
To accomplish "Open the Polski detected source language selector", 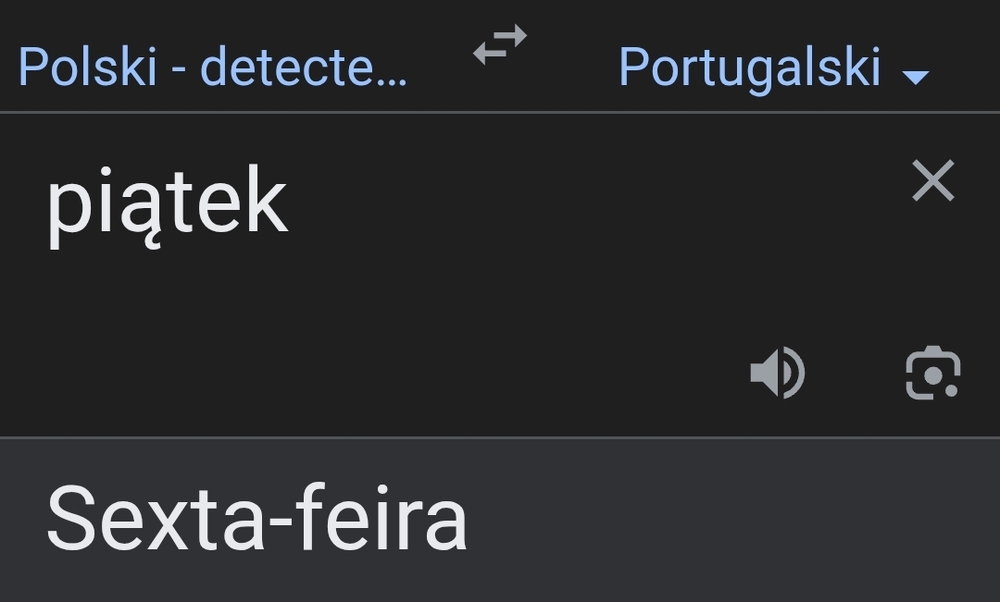I will click(x=213, y=67).
